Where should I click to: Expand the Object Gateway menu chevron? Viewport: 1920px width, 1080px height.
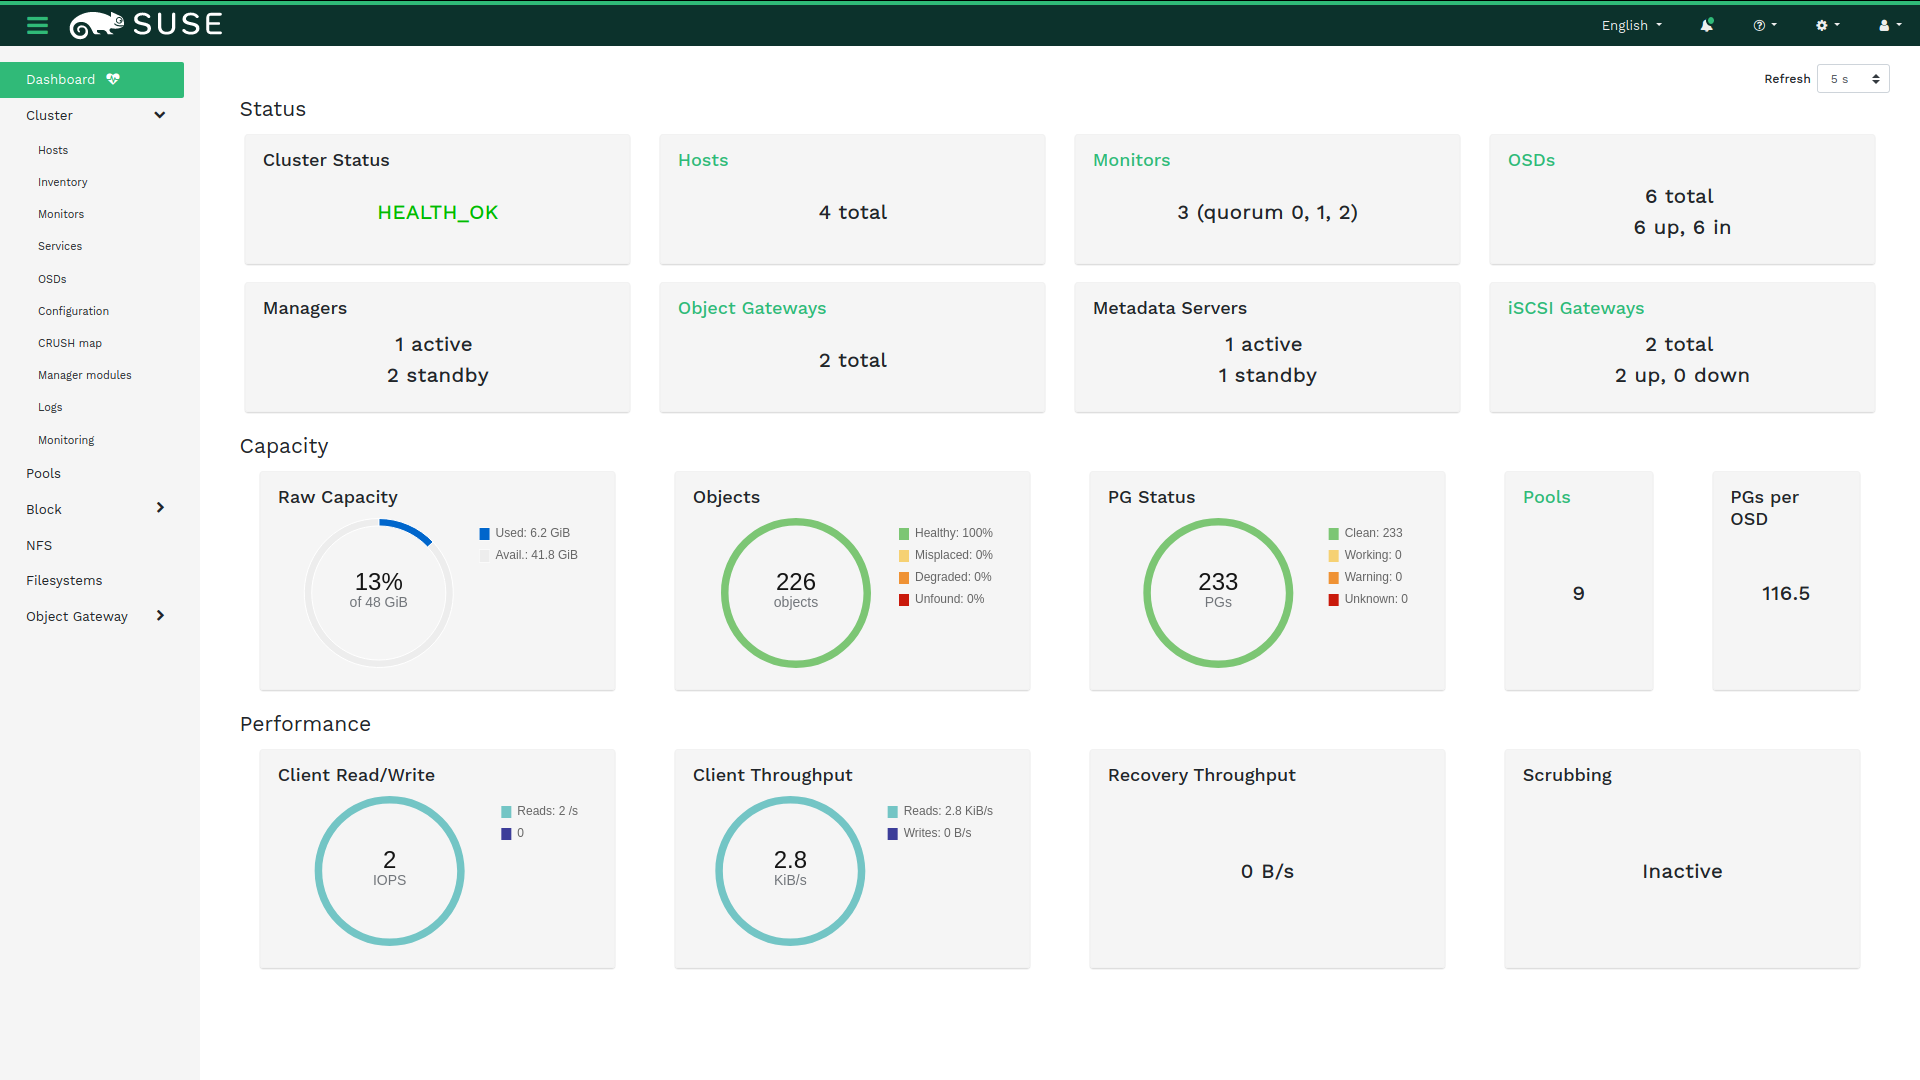pyautogui.click(x=160, y=616)
